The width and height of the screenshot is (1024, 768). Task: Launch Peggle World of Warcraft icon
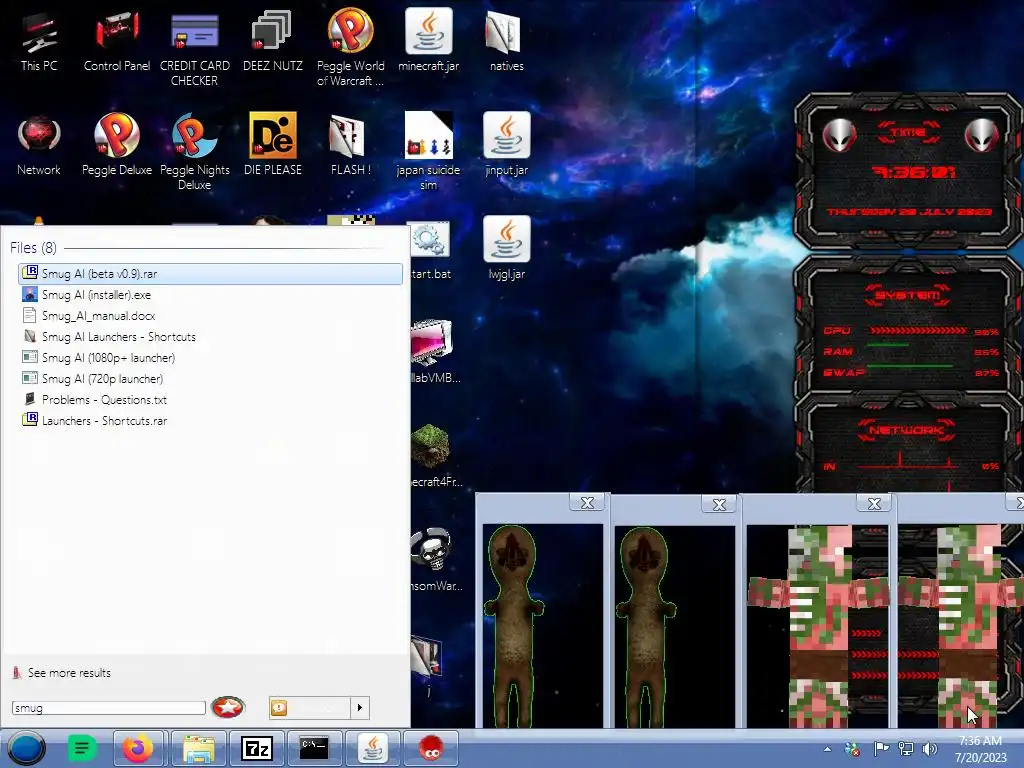coord(350,48)
